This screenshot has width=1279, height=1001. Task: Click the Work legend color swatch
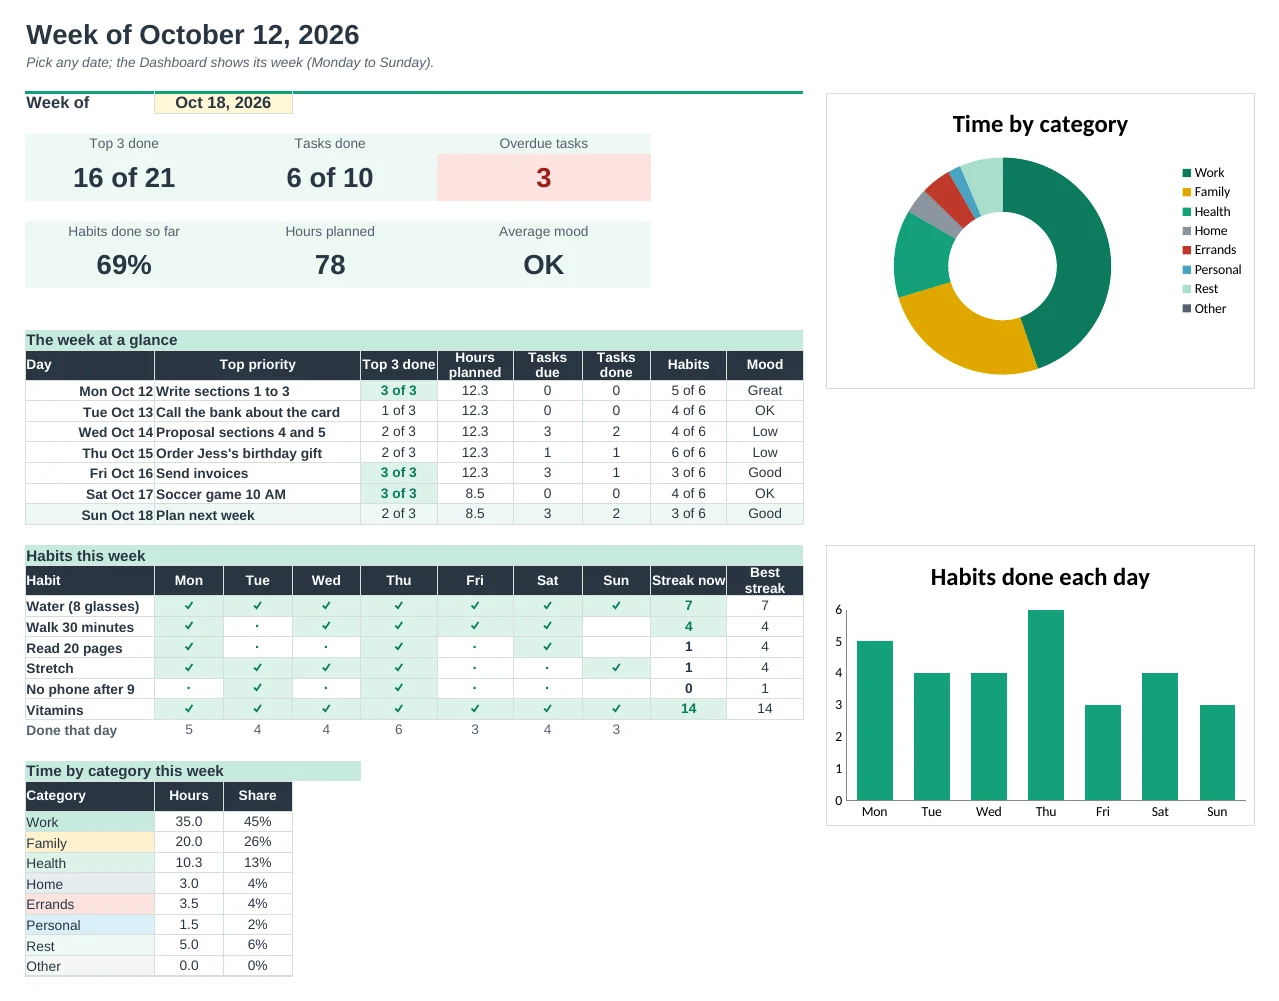pos(1187,173)
